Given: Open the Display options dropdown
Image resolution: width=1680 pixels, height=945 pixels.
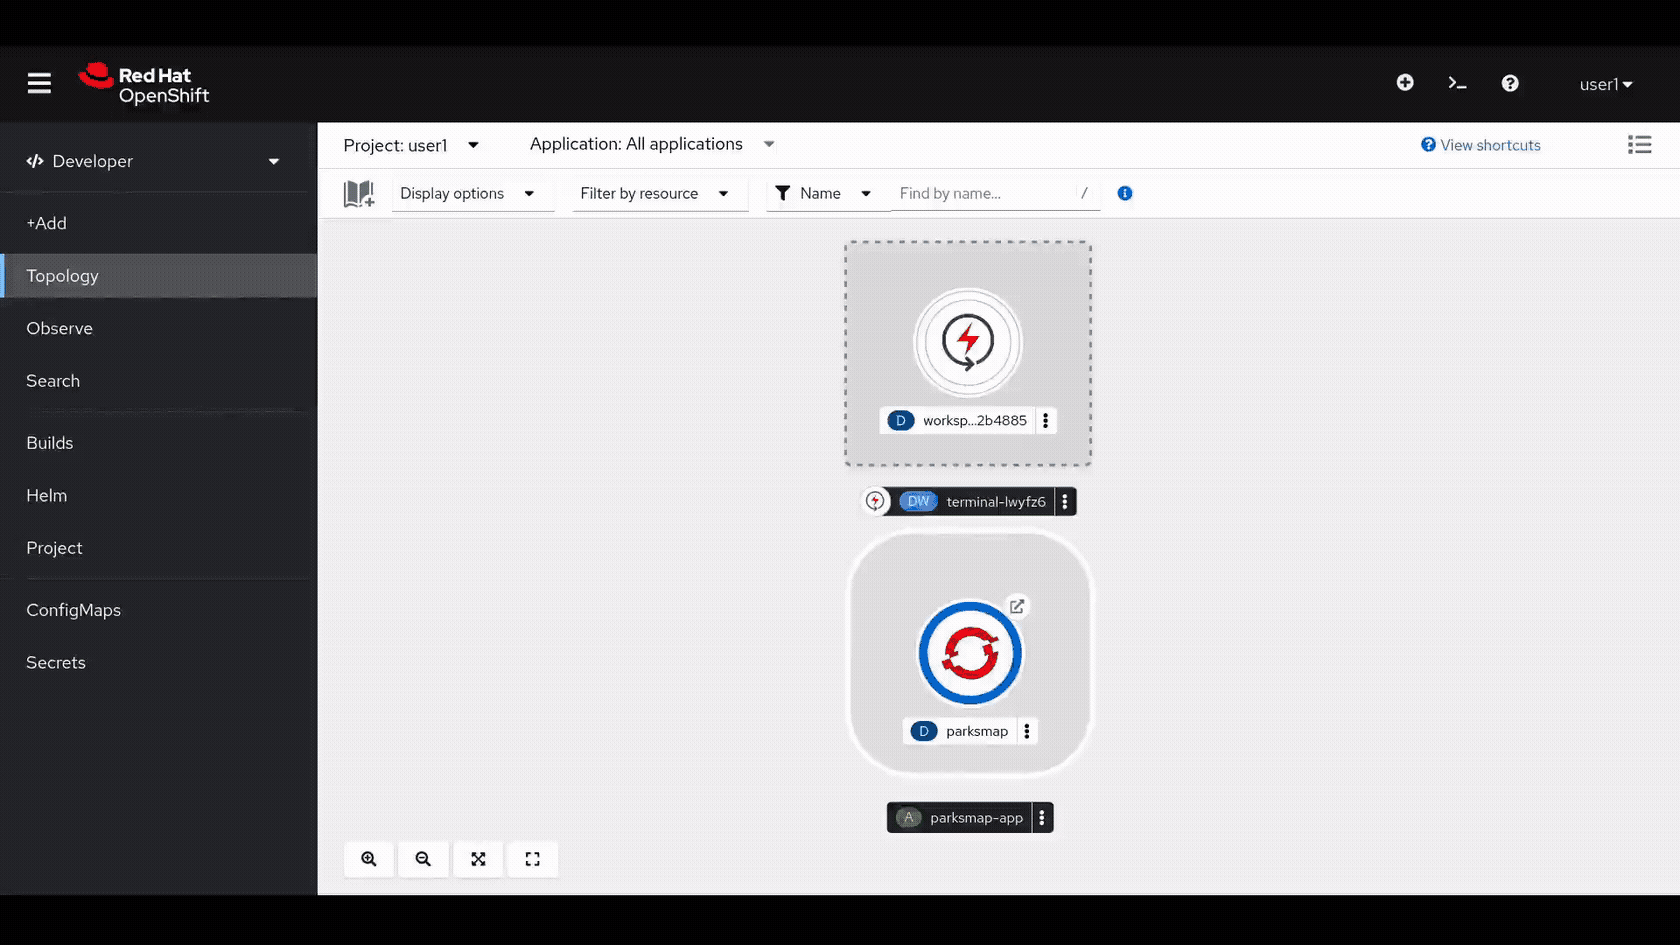Looking at the screenshot, I should 472,193.
